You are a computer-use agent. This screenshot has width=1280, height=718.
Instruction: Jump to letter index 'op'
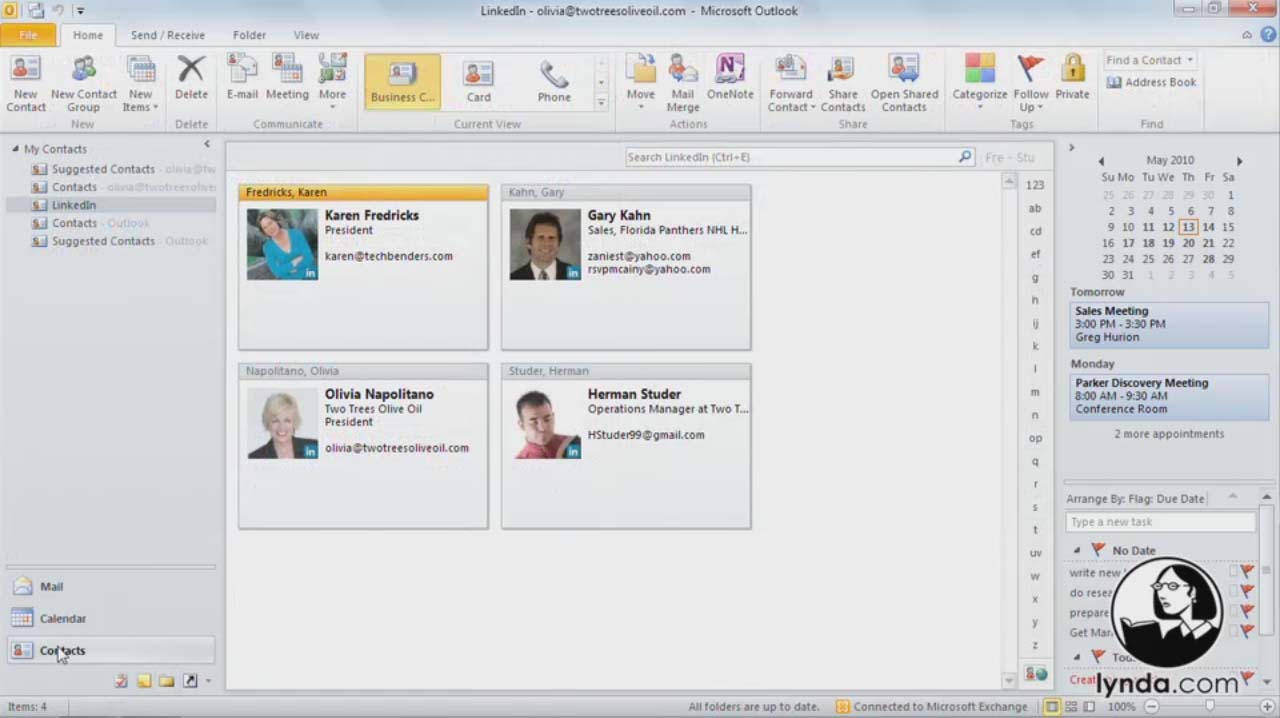pos(1035,438)
